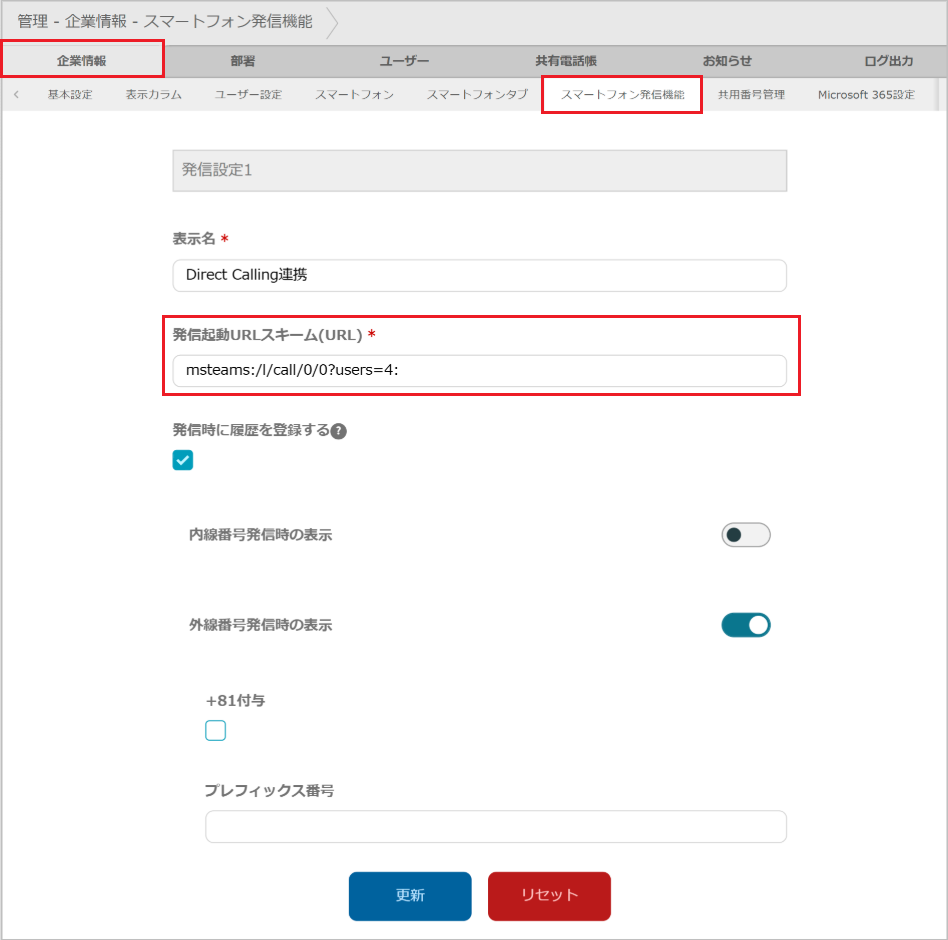Click the help icon beside 発信時に履歴を登録する
948x940 pixels.
point(339,431)
